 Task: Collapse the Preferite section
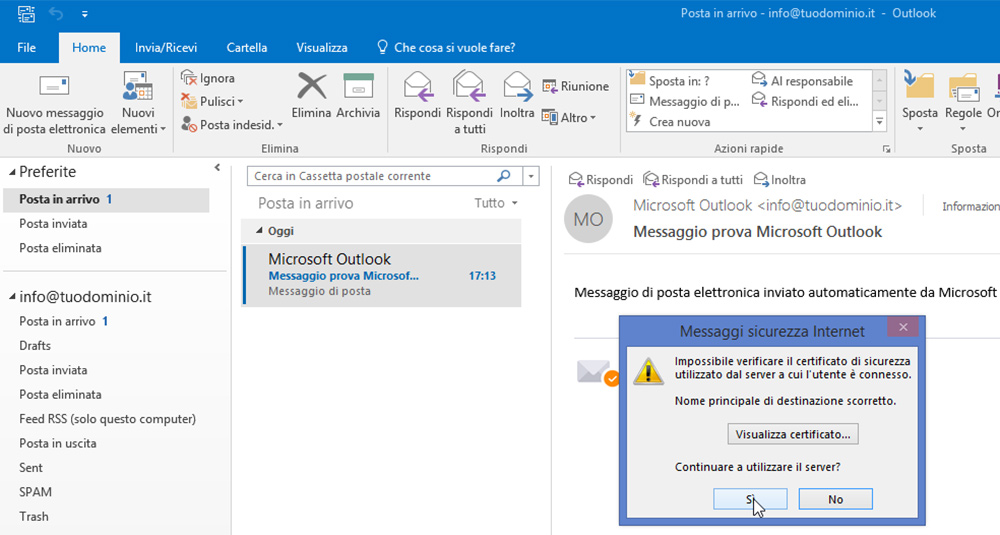(12, 172)
